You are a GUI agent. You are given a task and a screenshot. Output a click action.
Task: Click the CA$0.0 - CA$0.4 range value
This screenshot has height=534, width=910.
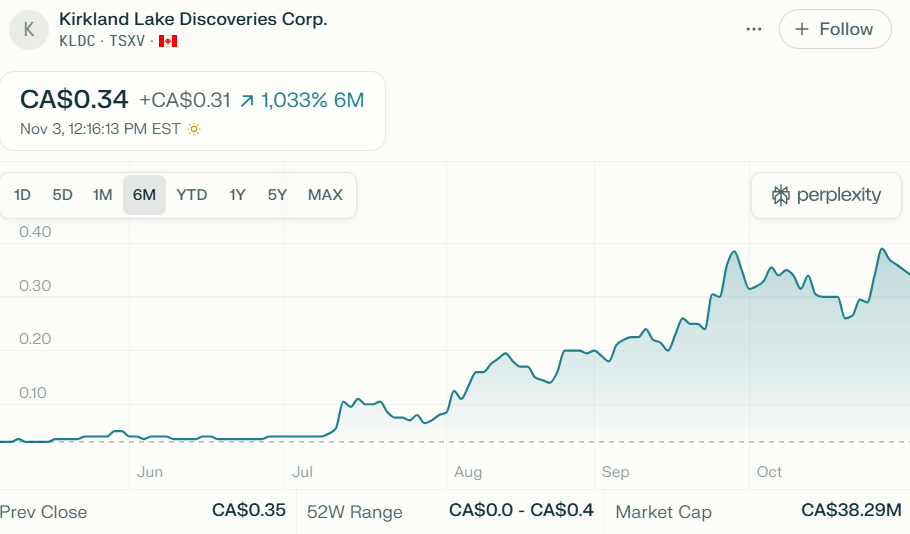pyautogui.click(x=521, y=510)
